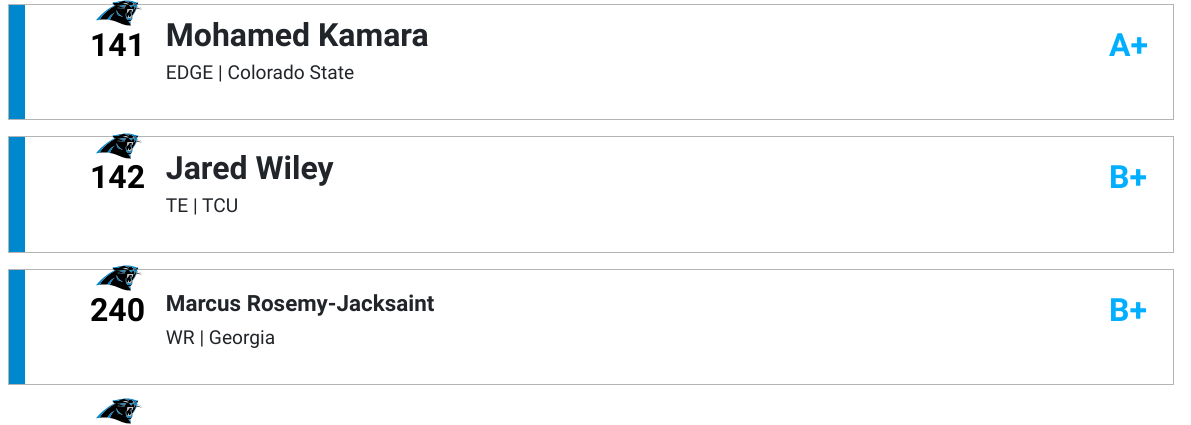Screen dimensions: 1191x425
Task: Select B+ grade for Marcus Rosemy-Jacksaint
Action: pyautogui.click(x=1128, y=310)
